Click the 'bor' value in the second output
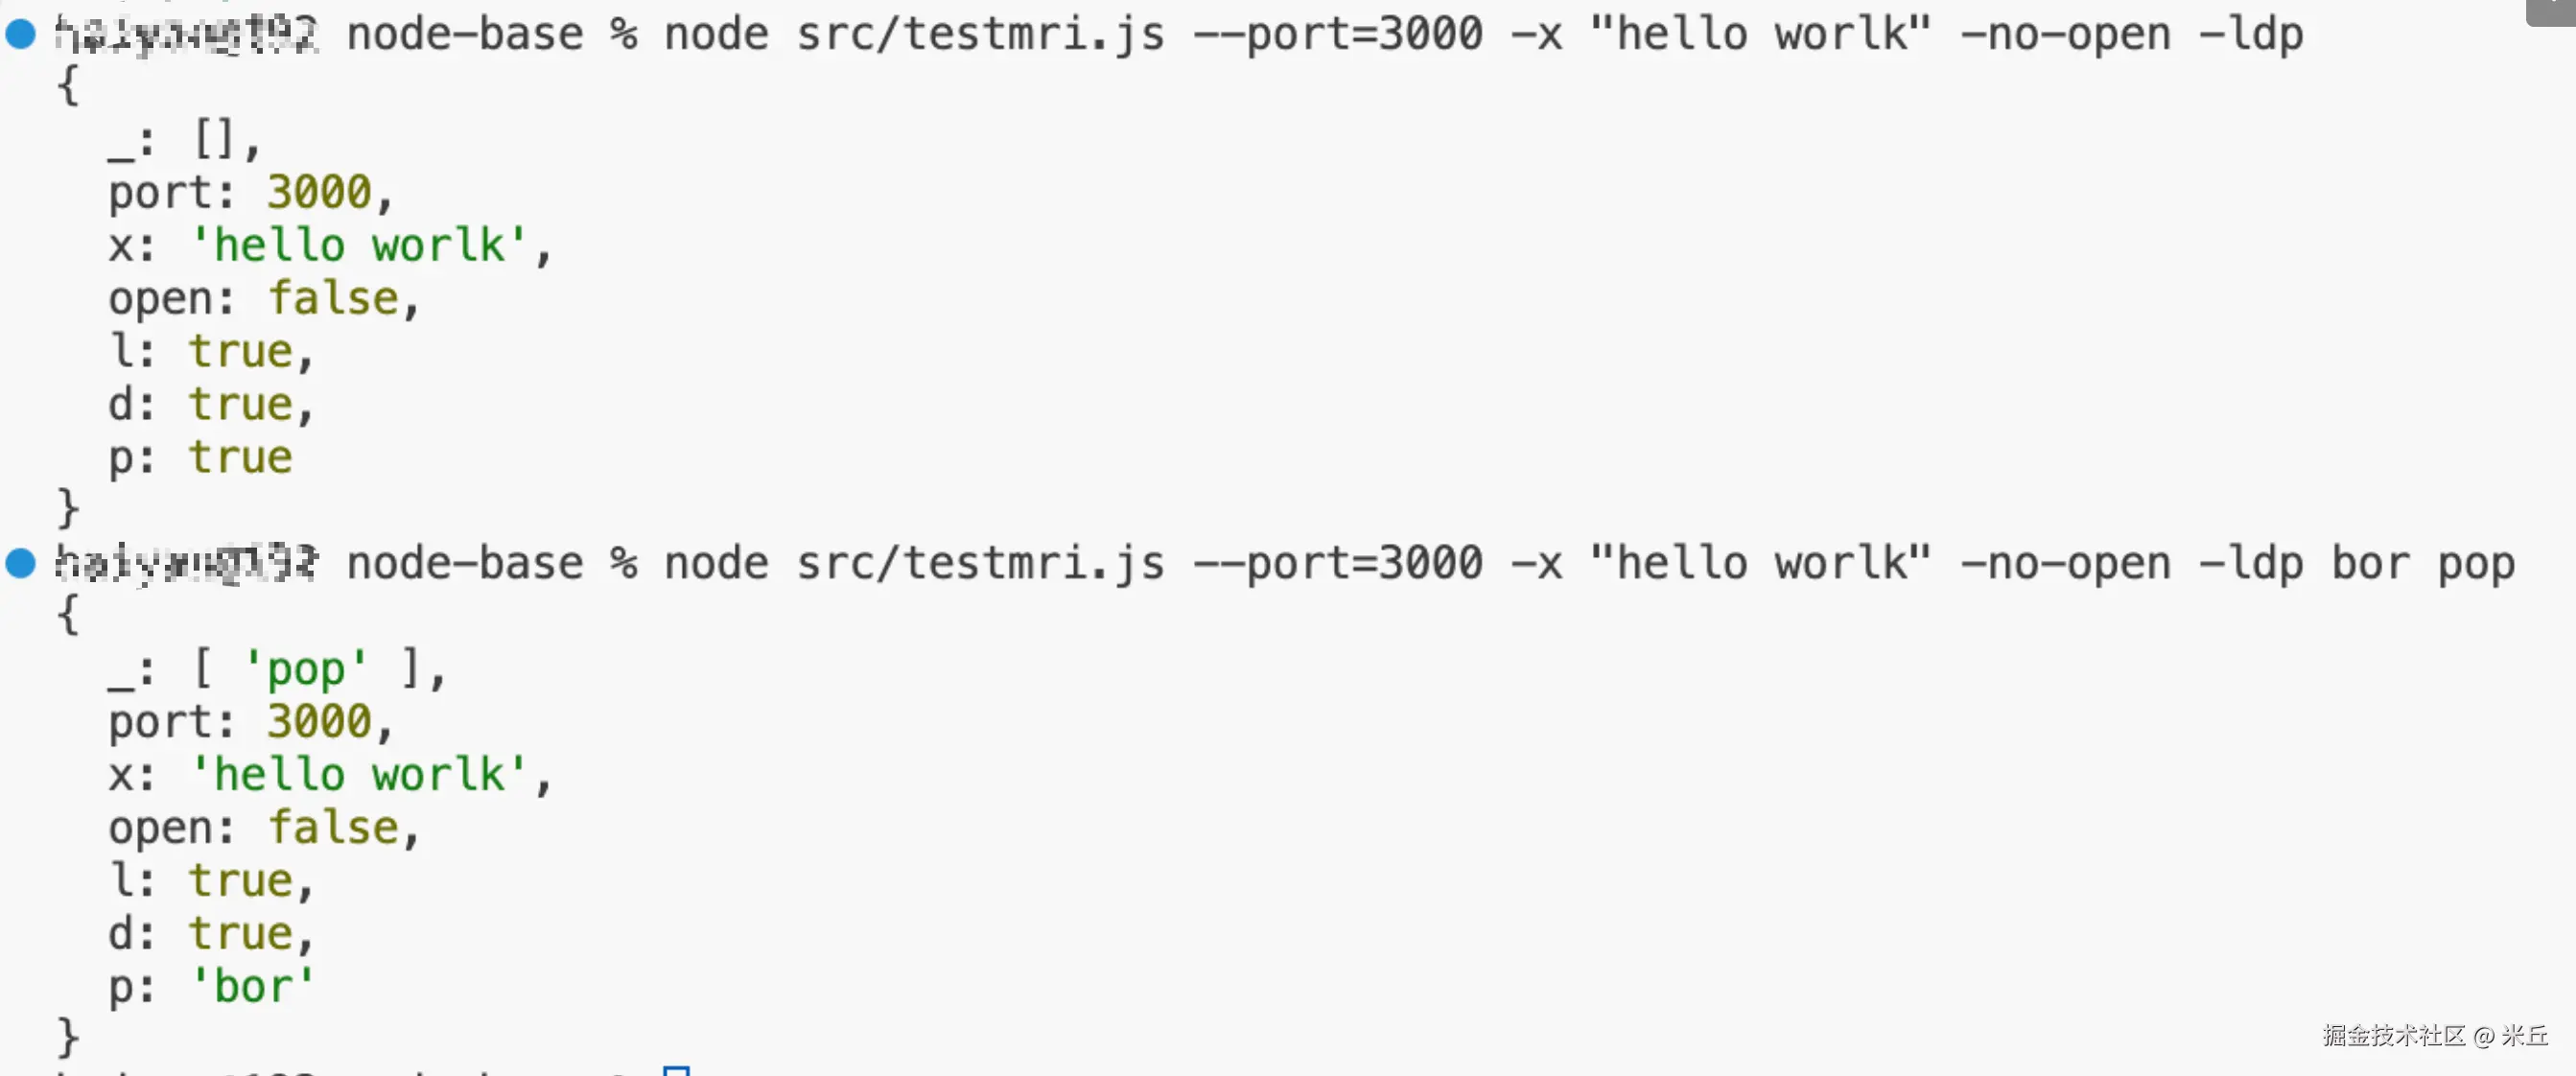This screenshot has width=2576, height=1076. (x=252, y=987)
